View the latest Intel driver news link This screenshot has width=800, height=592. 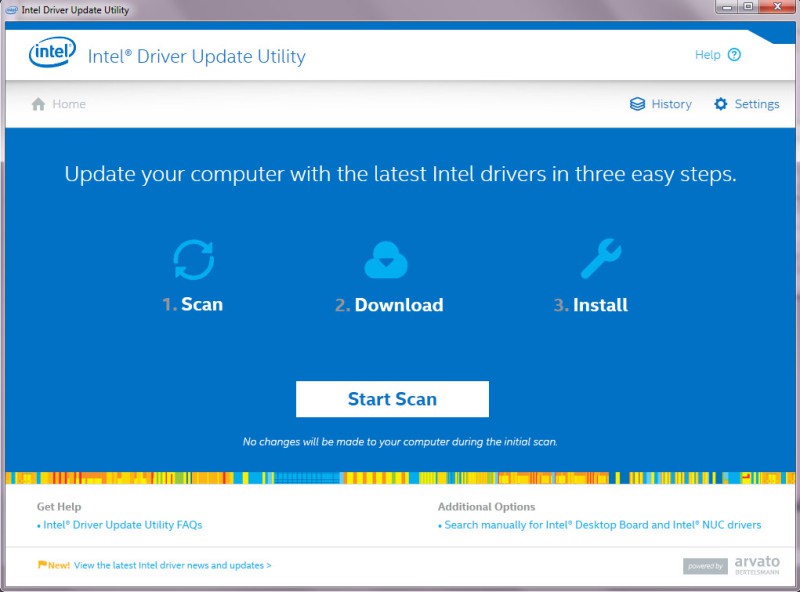point(172,565)
